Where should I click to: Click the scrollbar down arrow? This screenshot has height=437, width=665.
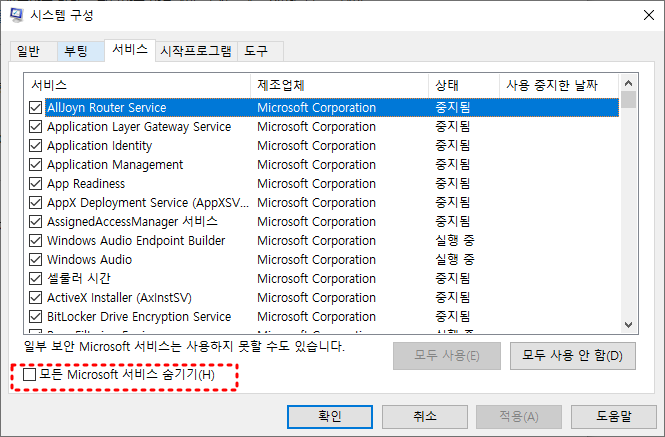pos(629,325)
